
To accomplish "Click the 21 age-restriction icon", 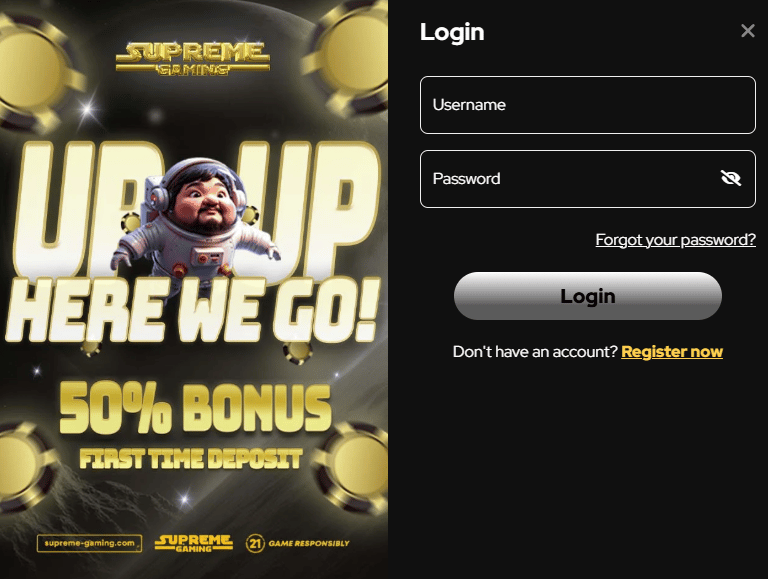I will pyautogui.click(x=255, y=543).
